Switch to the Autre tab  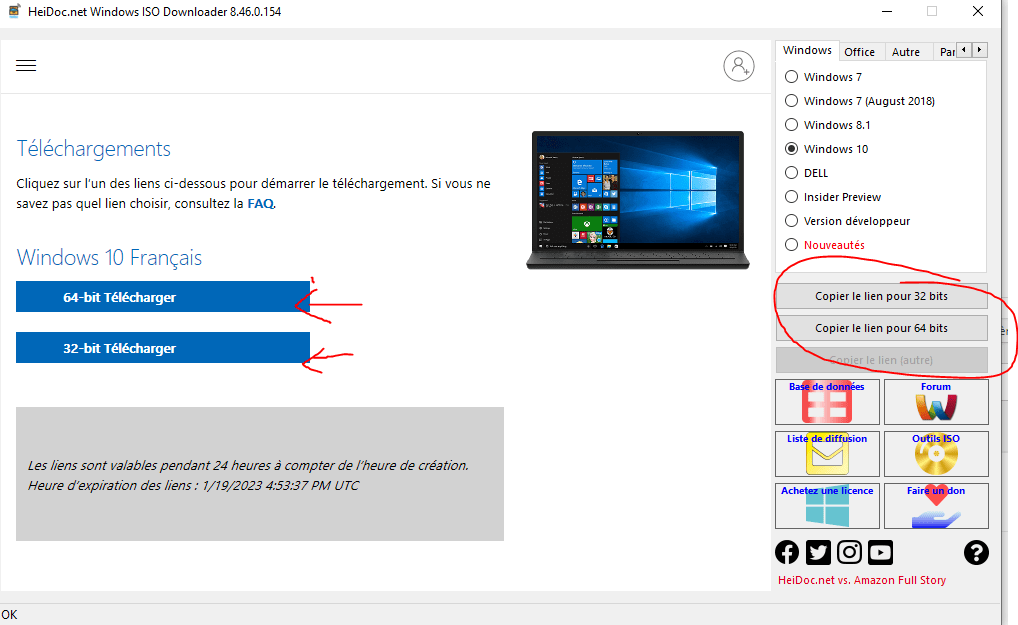(906, 52)
